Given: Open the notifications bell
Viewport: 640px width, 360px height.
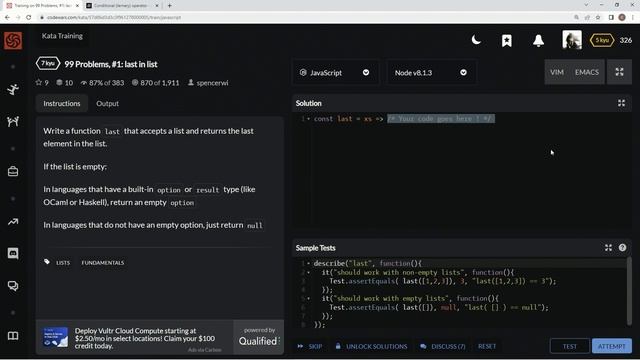Looking at the screenshot, I should click(x=538, y=40).
